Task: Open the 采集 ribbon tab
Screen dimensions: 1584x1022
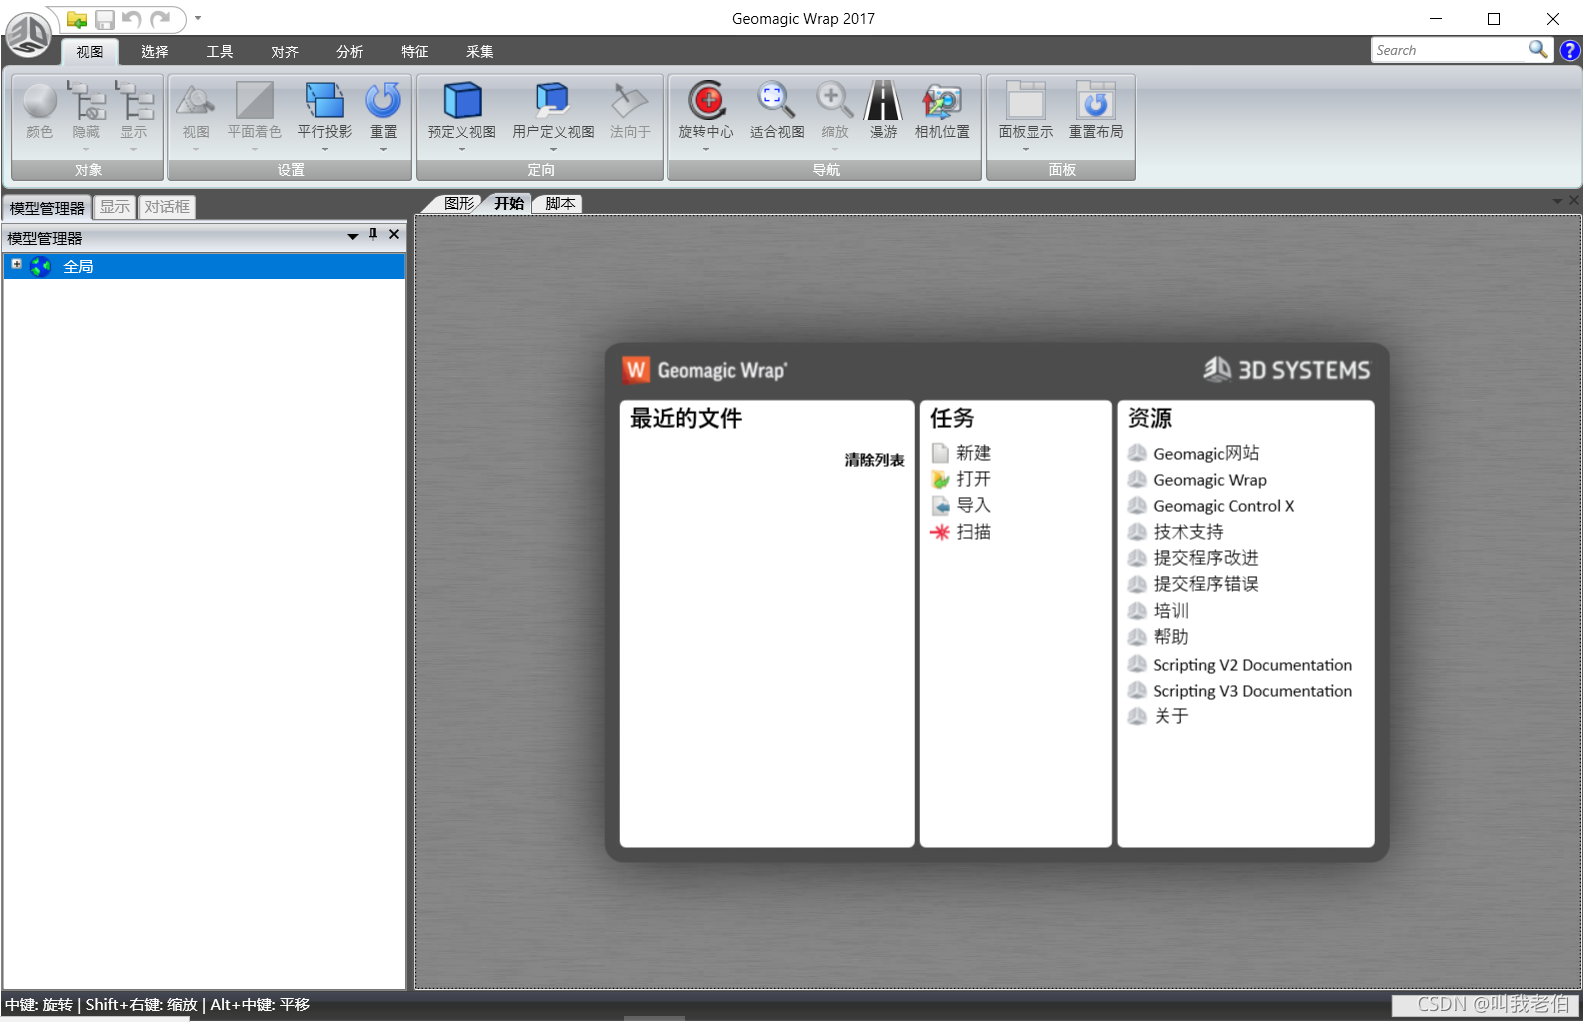Action: (x=480, y=52)
